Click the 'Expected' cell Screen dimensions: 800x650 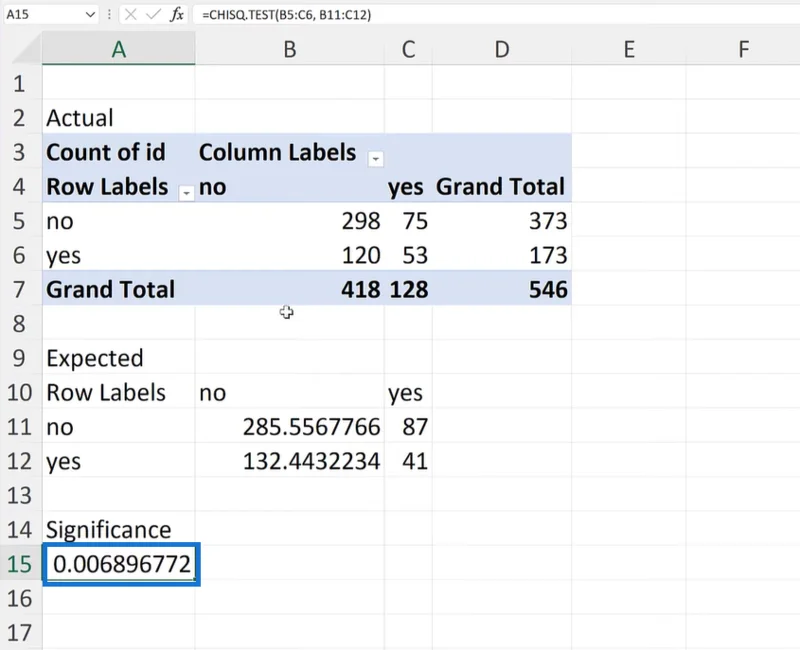[x=118, y=358]
